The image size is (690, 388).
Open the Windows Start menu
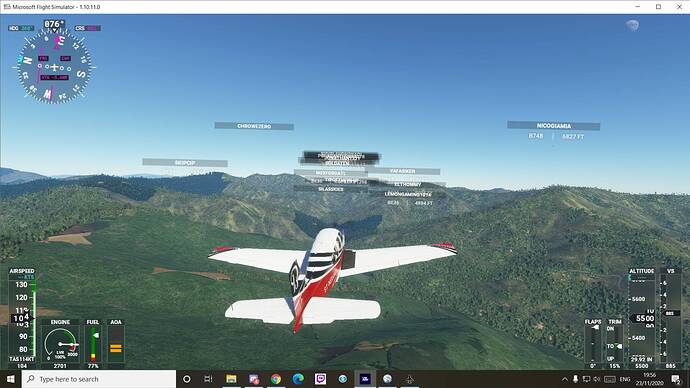coord(11,379)
